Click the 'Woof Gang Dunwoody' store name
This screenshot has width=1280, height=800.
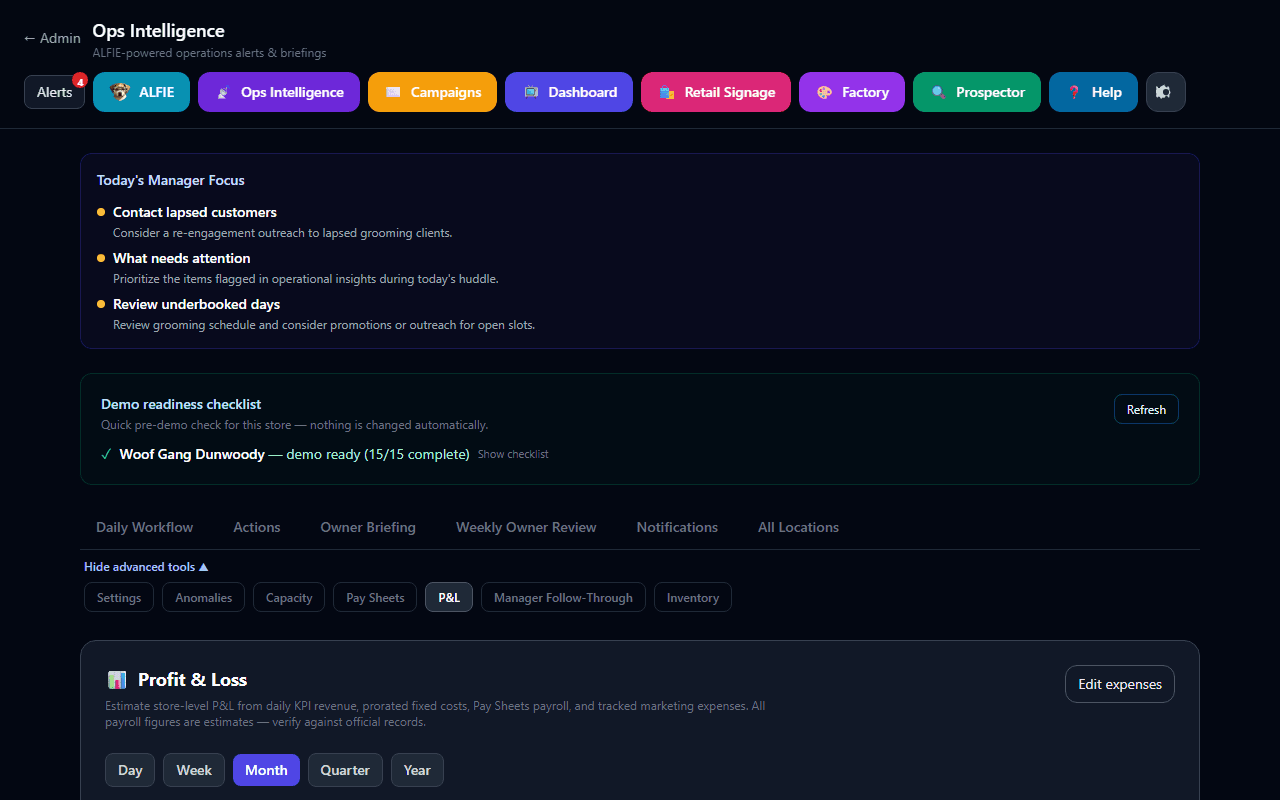click(192, 454)
